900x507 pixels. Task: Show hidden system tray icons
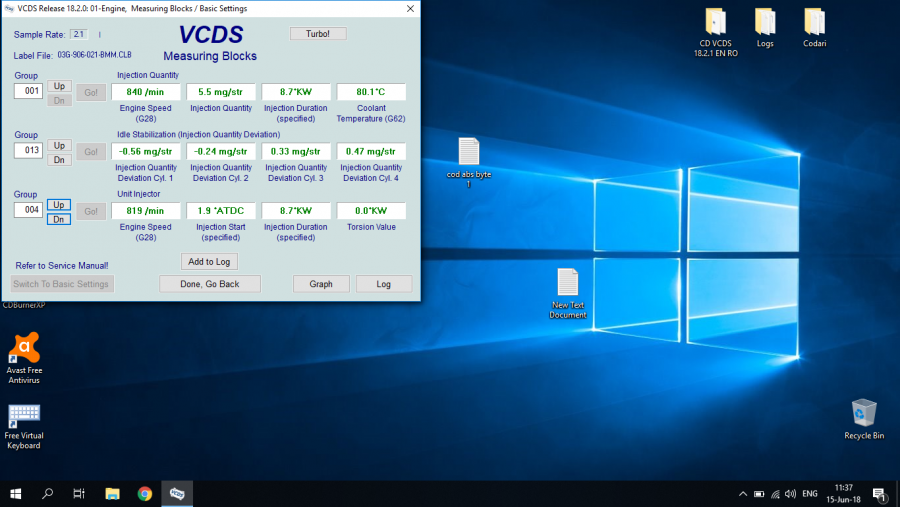tap(742, 494)
